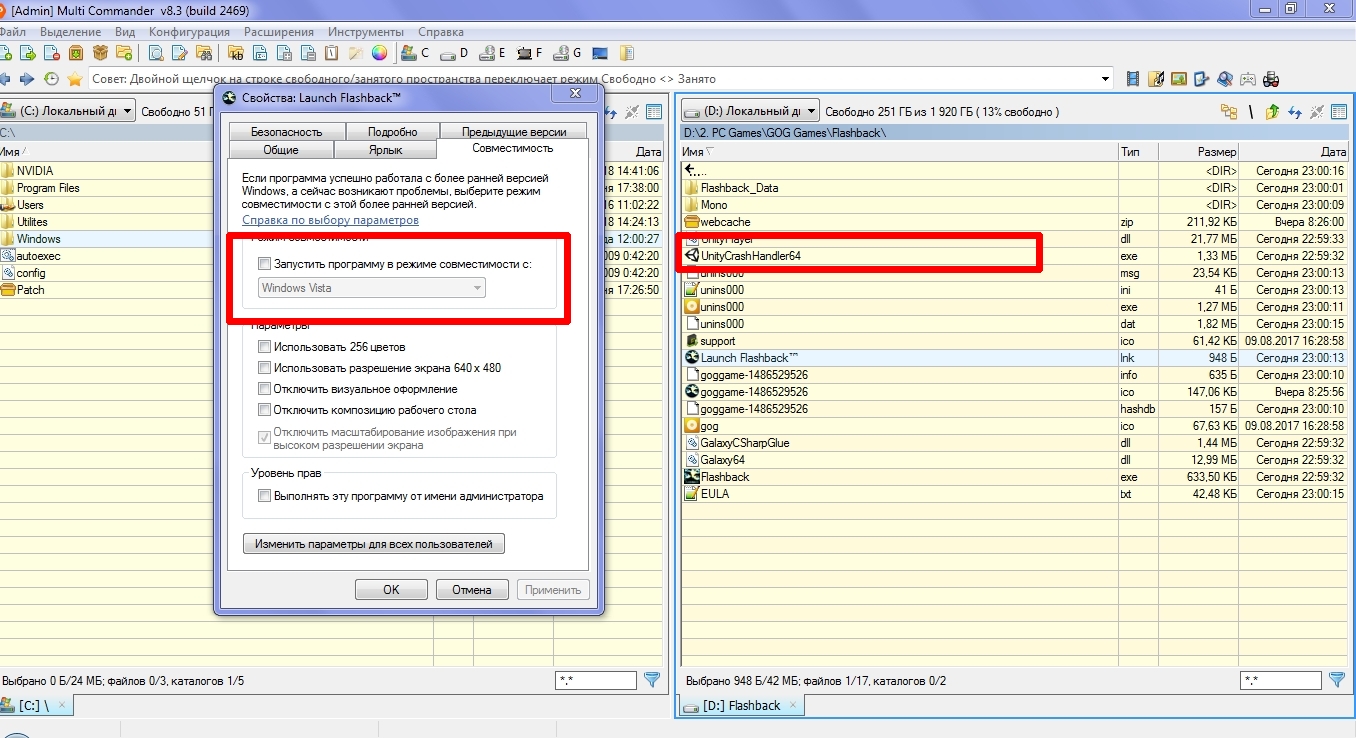Go up one folder in right panel
This screenshot has height=738, width=1356.
(x=1272, y=112)
